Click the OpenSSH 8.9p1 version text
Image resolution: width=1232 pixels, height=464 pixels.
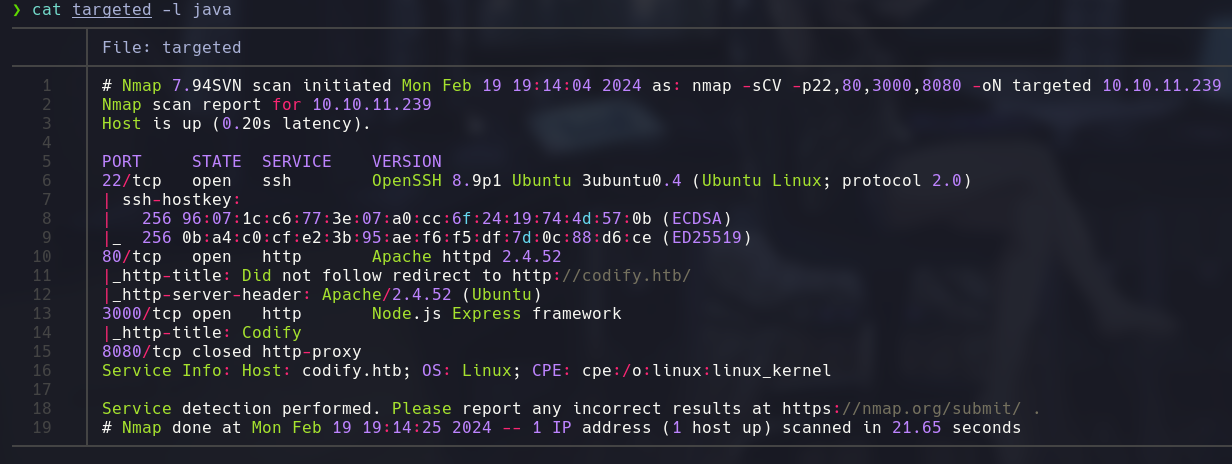pyautogui.click(x=436, y=181)
